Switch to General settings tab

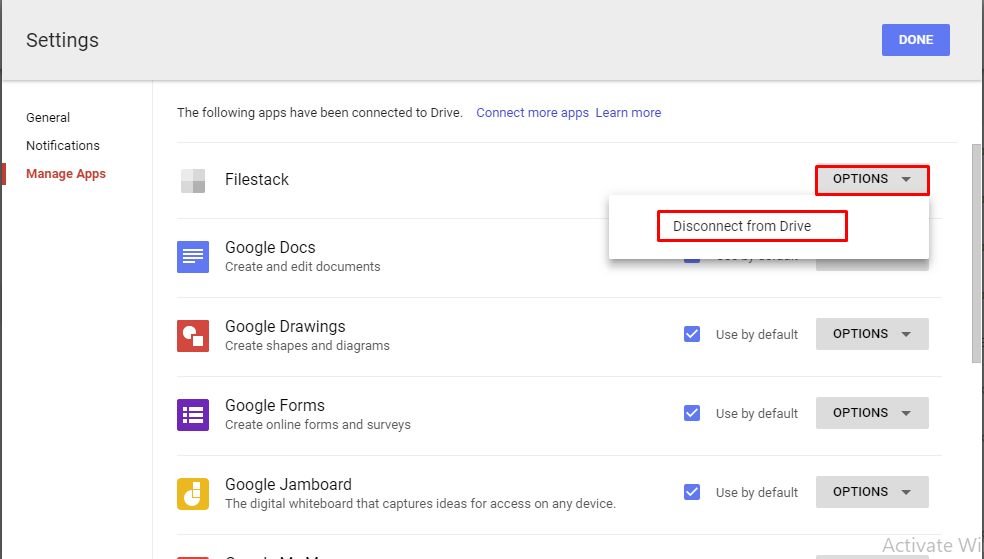click(48, 117)
